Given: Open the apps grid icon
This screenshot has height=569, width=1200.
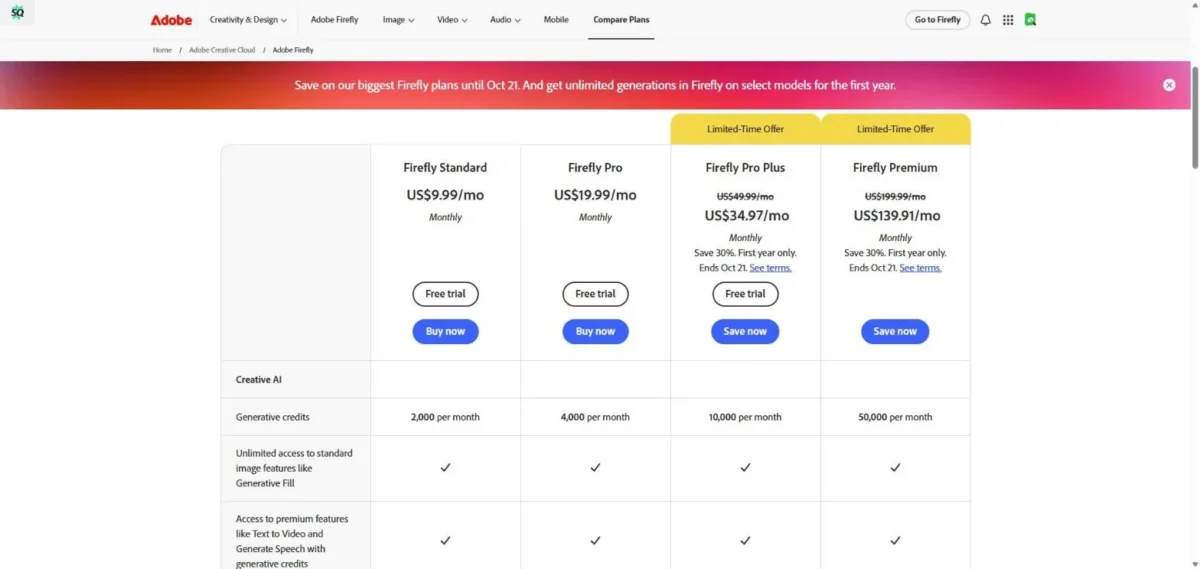Looking at the screenshot, I should coord(1008,20).
